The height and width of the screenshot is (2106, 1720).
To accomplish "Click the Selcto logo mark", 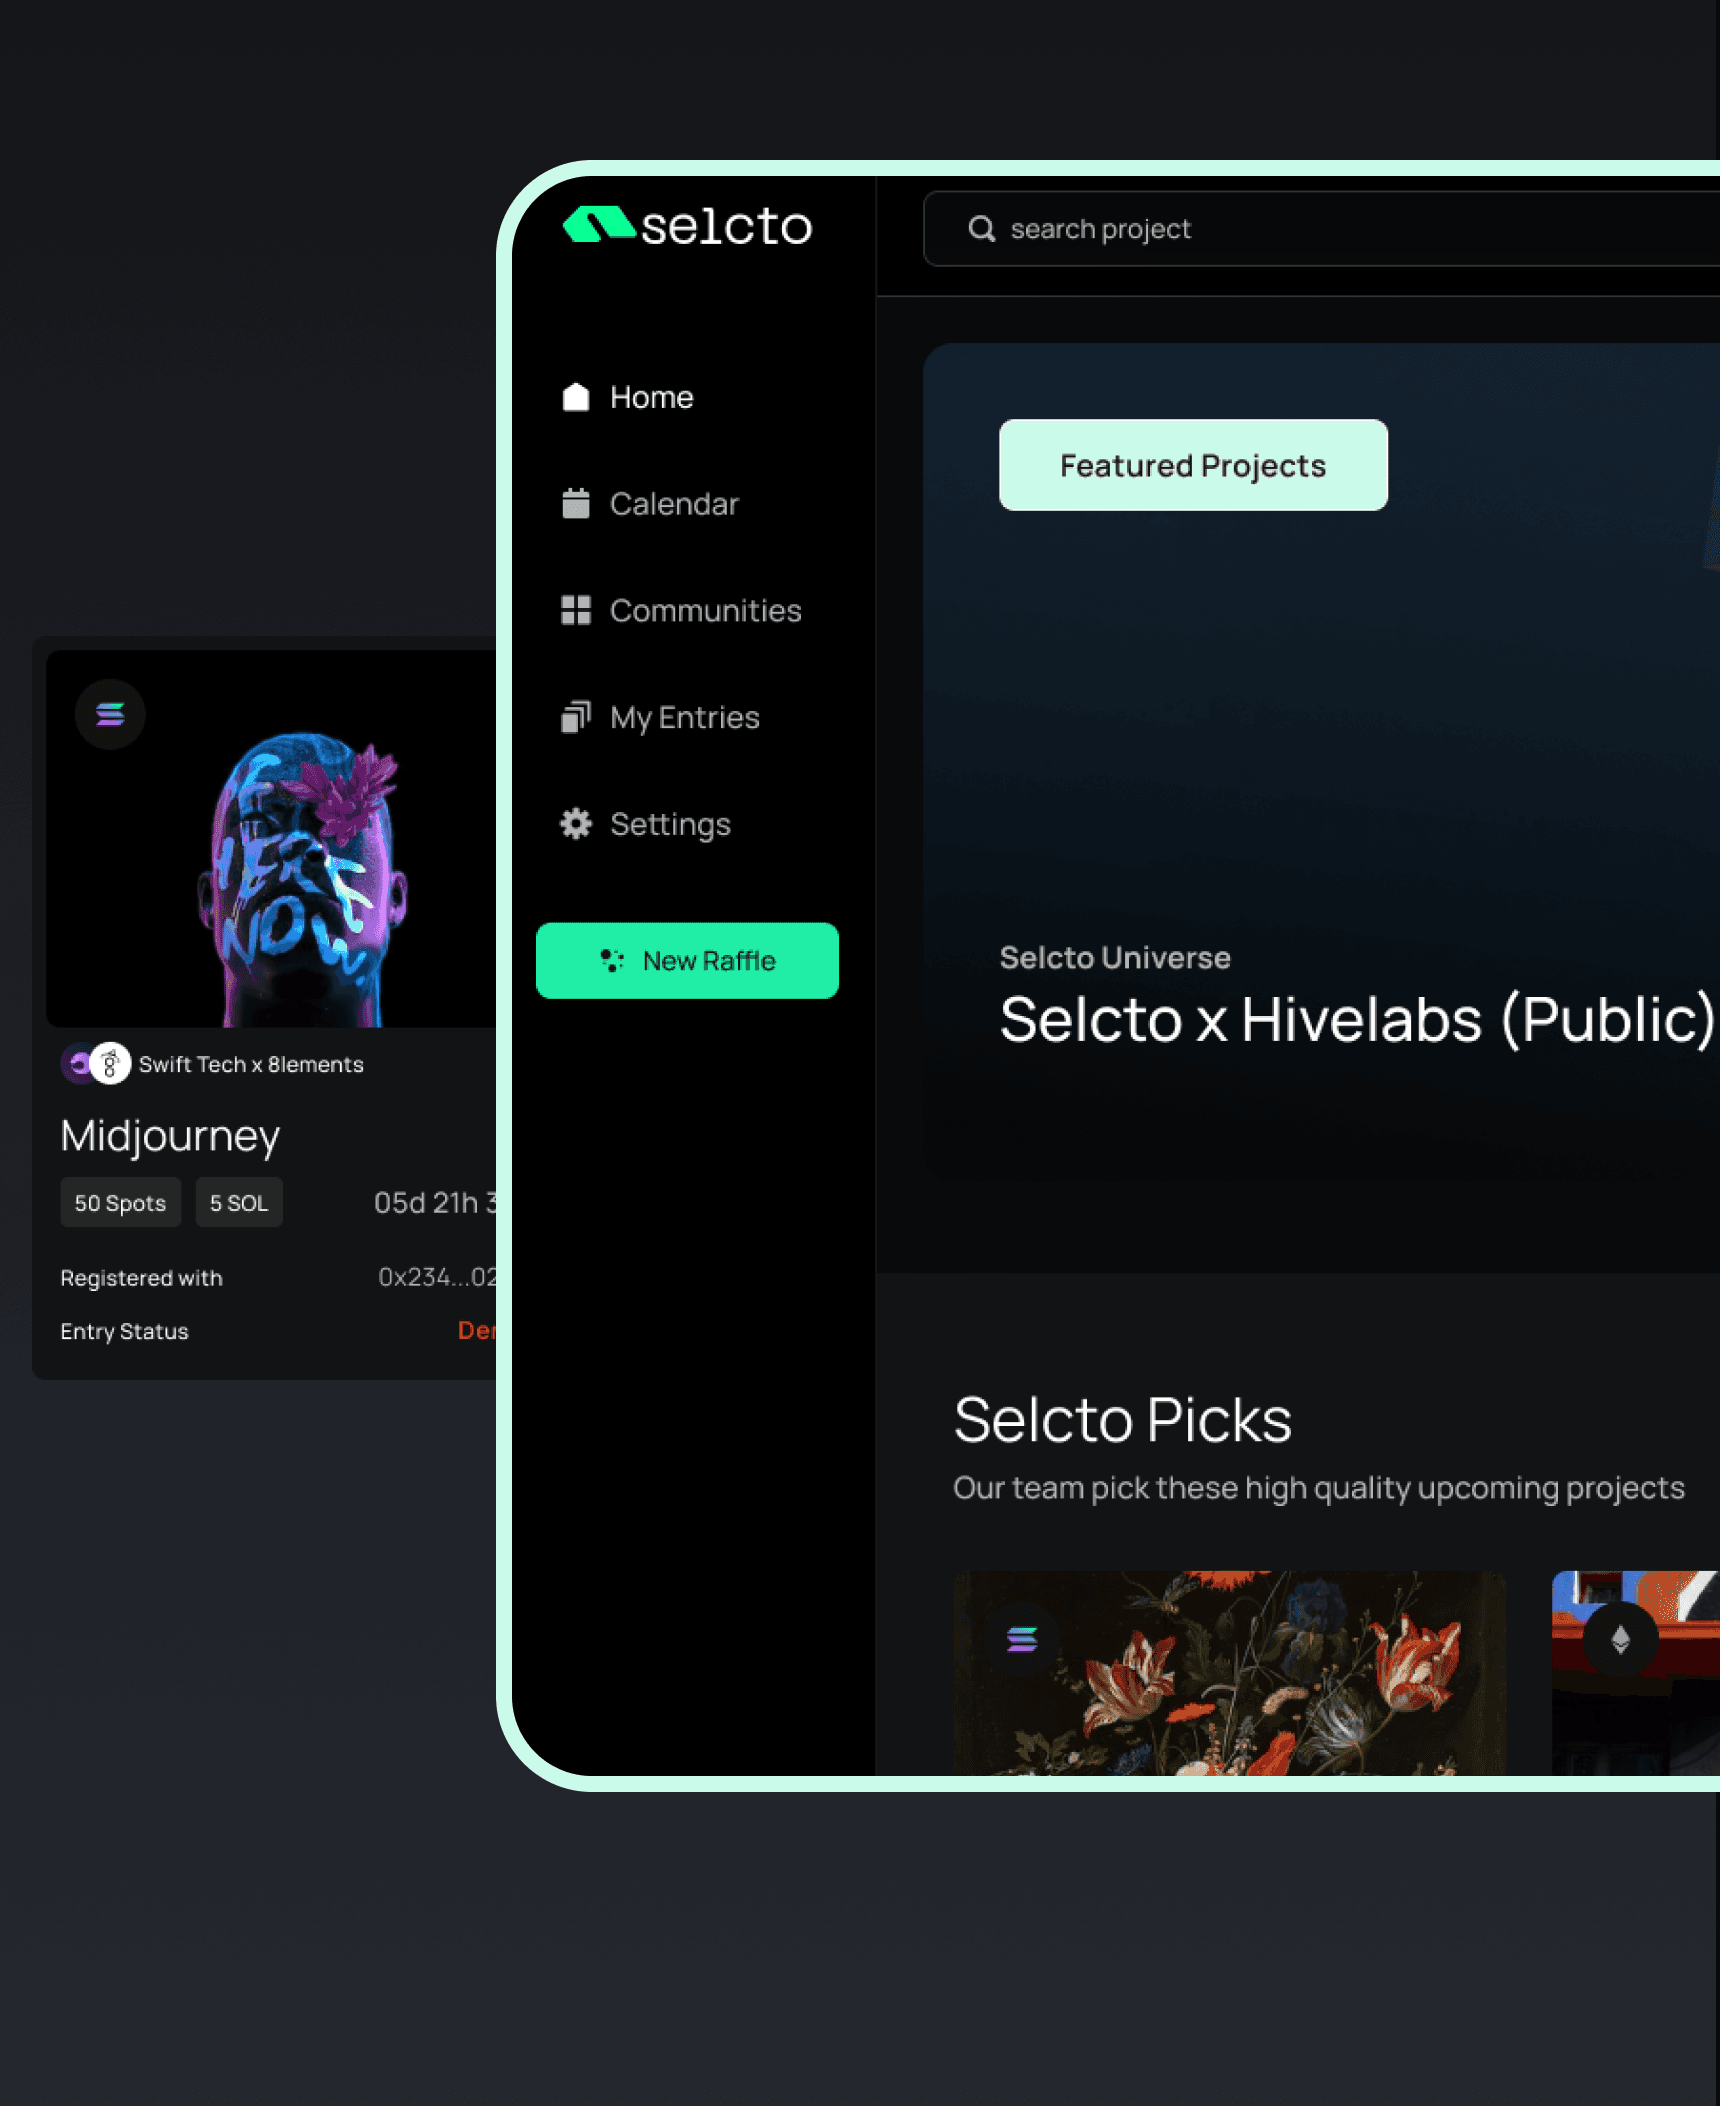I will [x=599, y=225].
